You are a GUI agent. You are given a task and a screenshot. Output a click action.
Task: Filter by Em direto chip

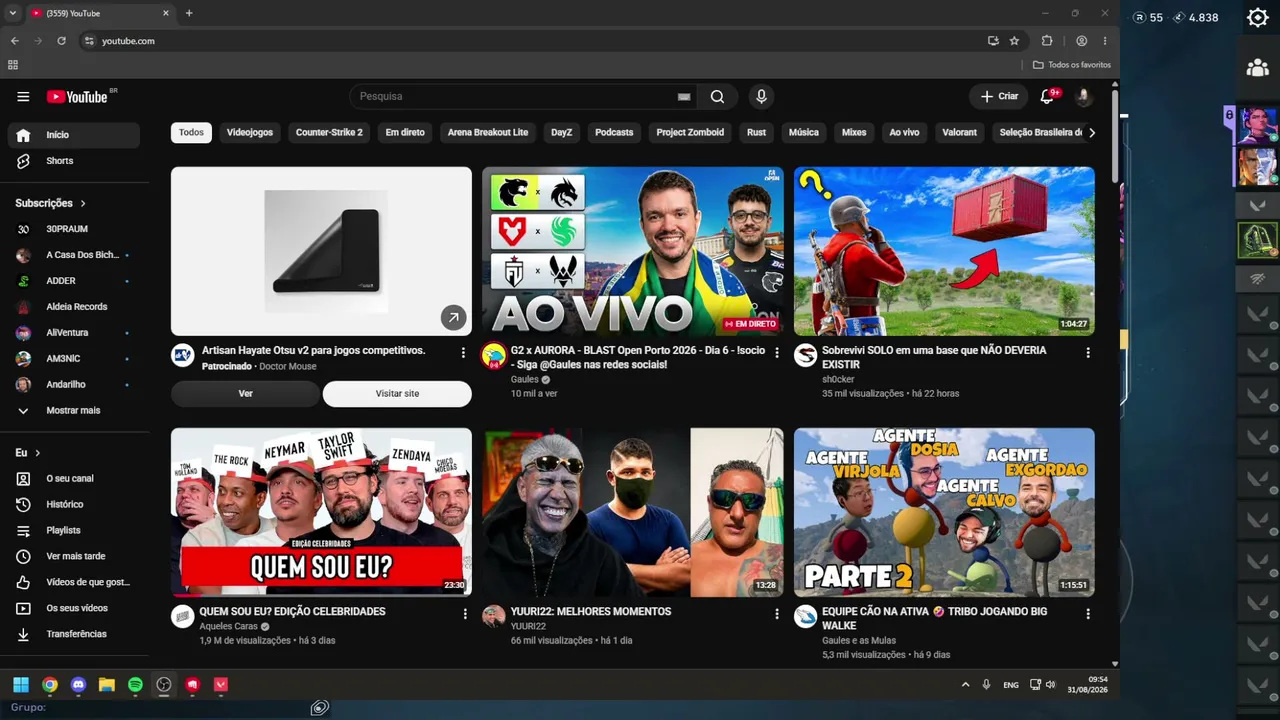pos(405,133)
